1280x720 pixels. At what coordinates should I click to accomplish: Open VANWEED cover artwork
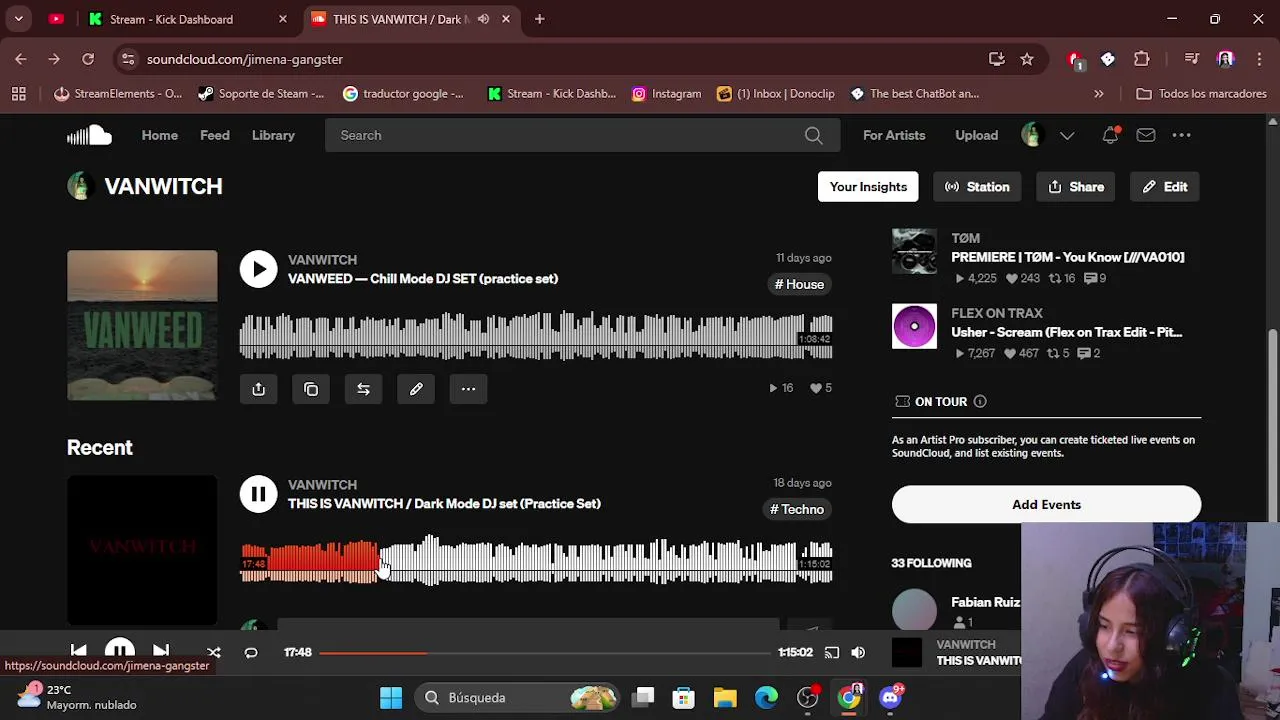142,325
